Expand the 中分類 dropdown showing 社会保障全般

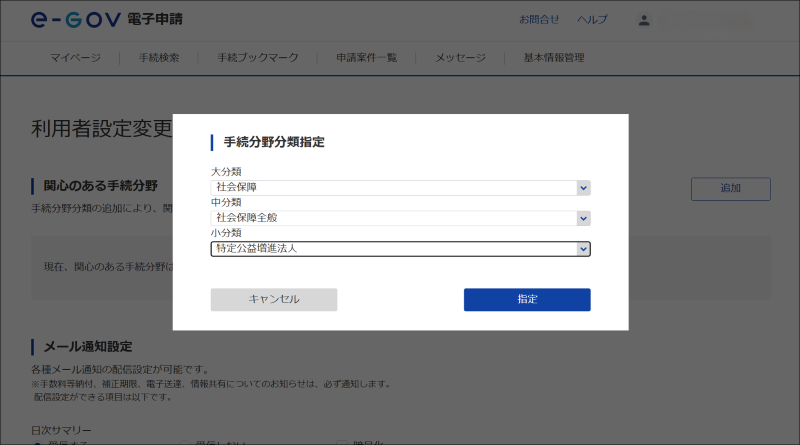coord(401,218)
